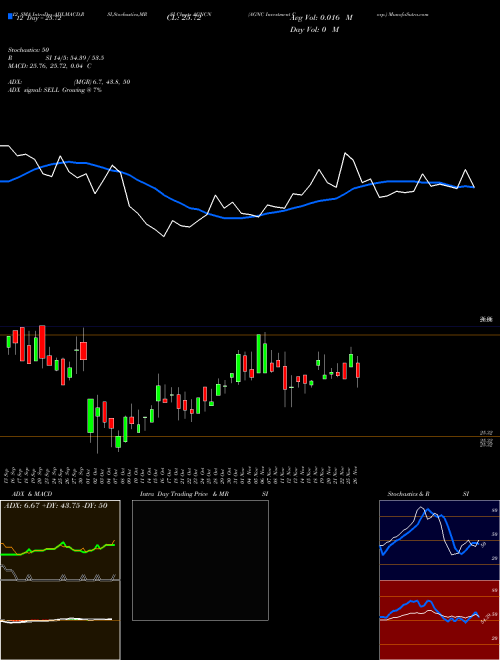Select the 'Stochastics: 50' reading
Image resolution: width=500 pixels, height=660 pixels.
[x=29, y=50]
